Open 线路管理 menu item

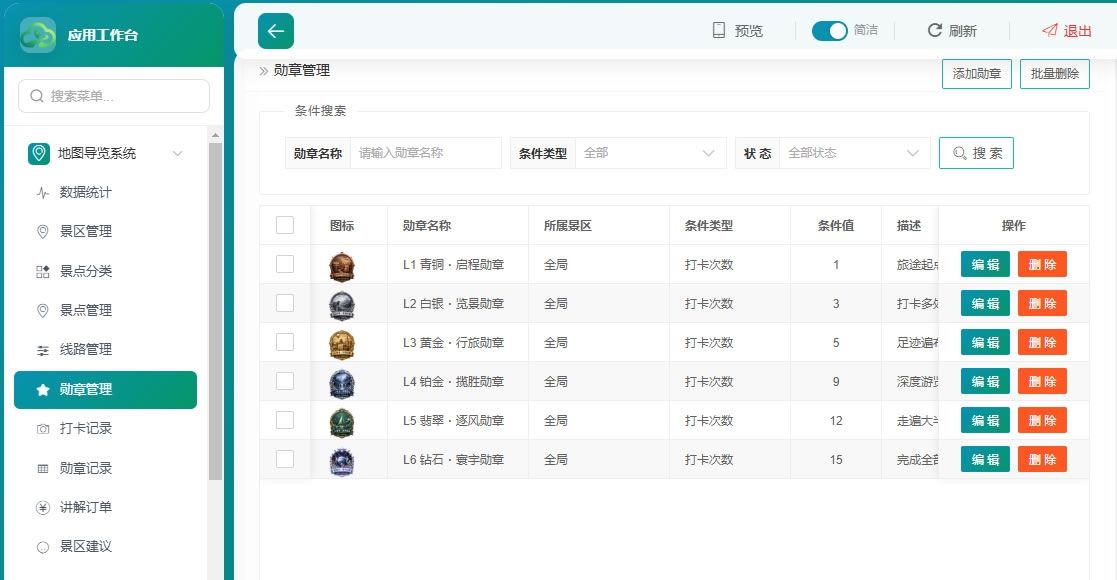(x=105, y=350)
